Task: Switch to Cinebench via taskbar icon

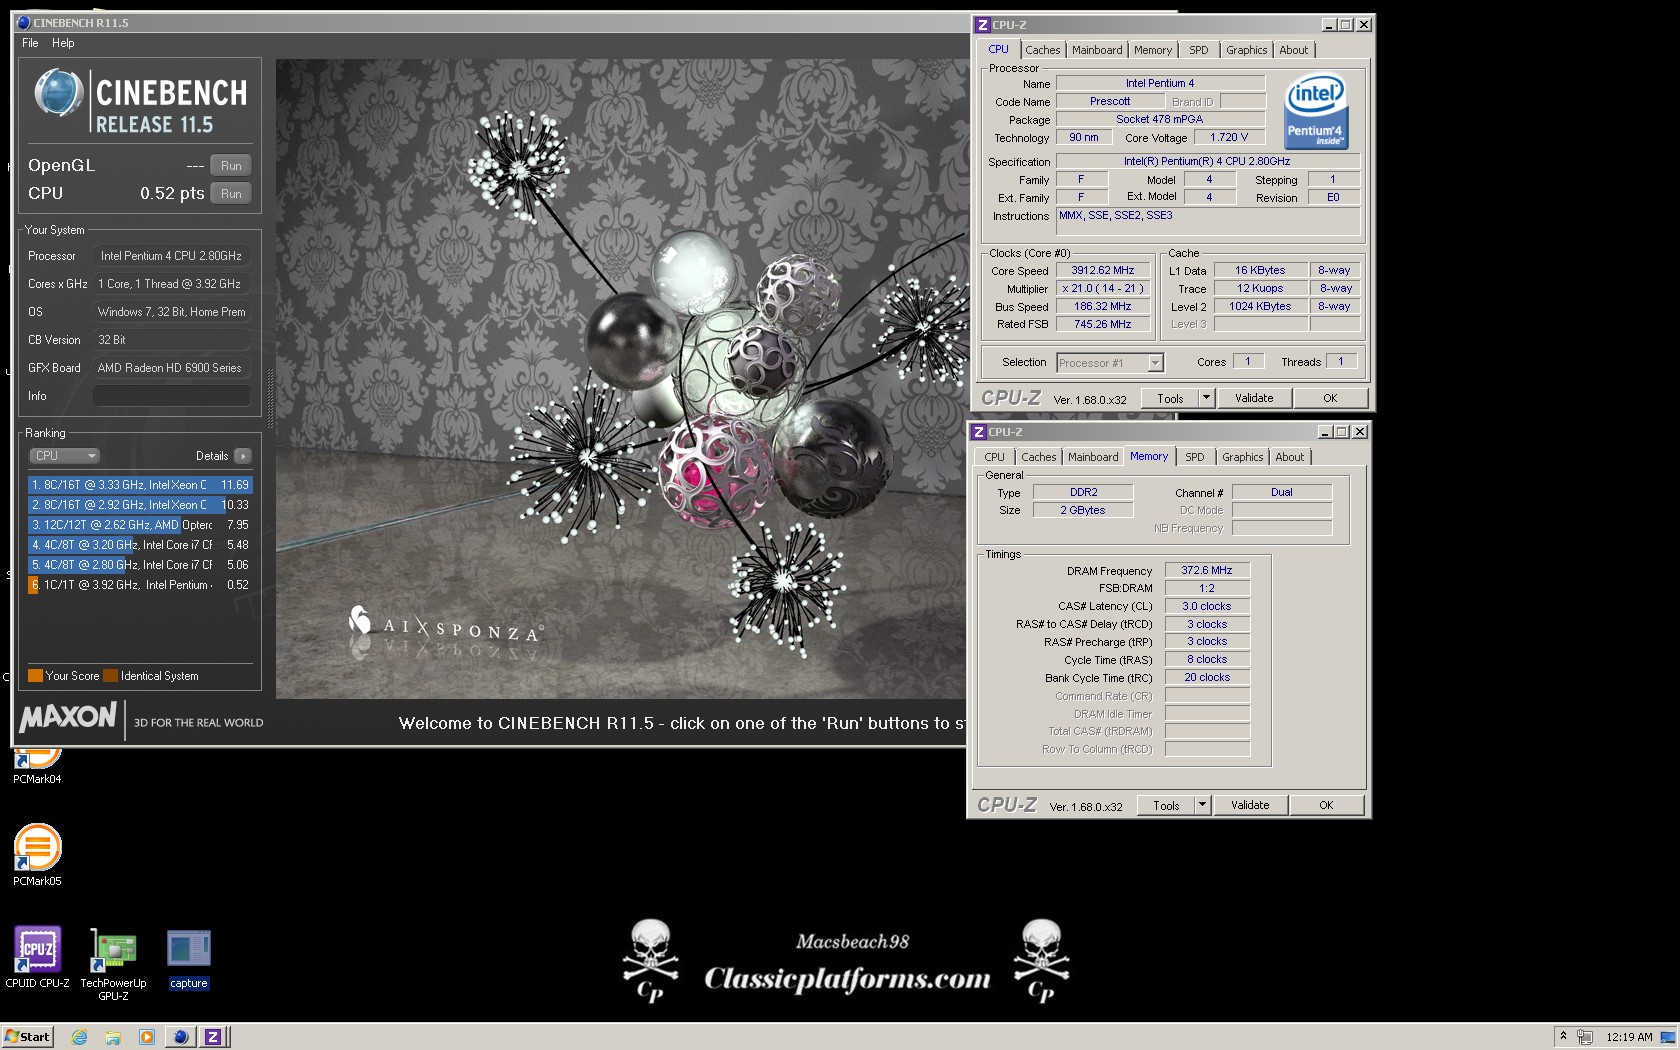Action: tap(181, 1037)
